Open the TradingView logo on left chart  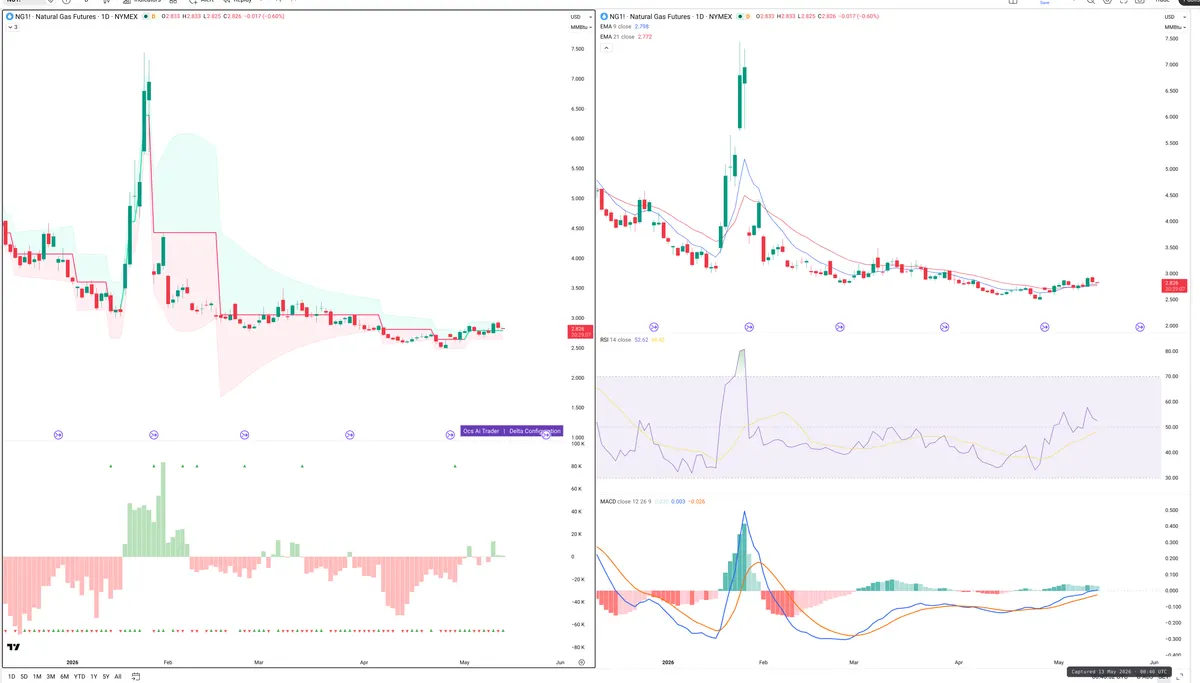13,648
